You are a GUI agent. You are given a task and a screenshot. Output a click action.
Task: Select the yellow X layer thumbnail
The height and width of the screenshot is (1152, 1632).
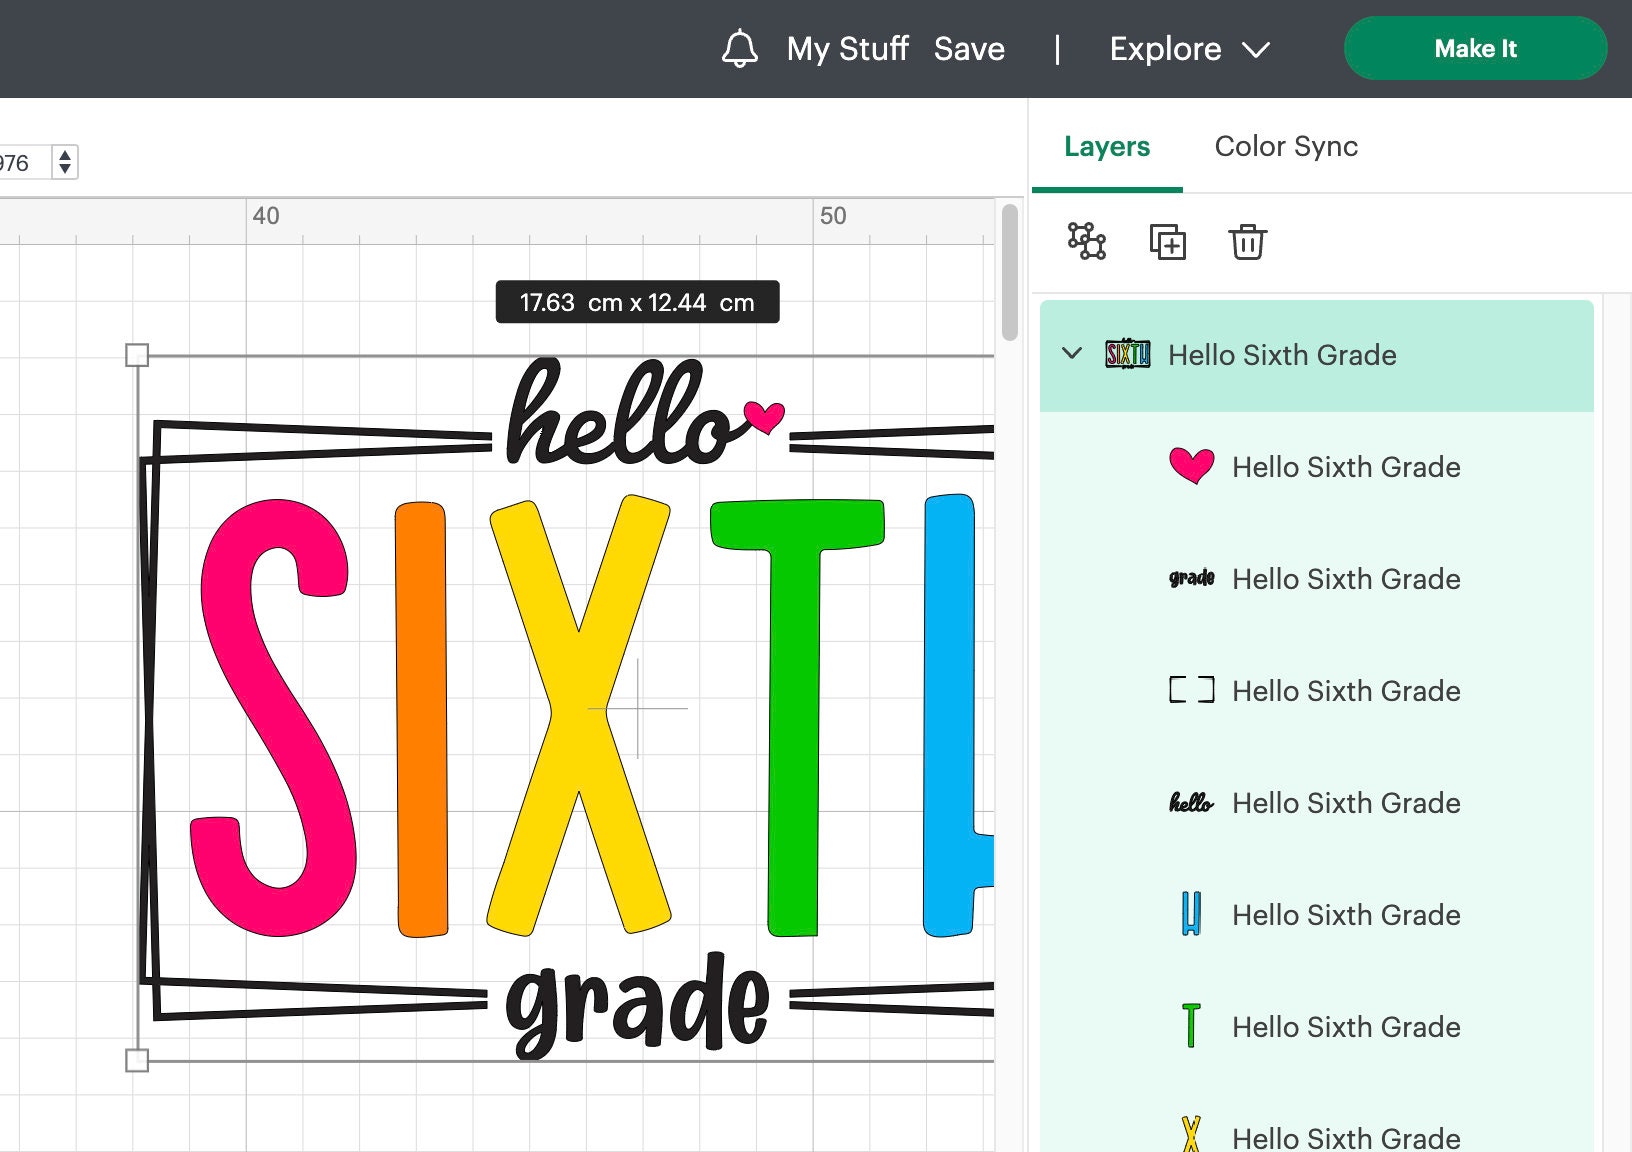1191,1135
